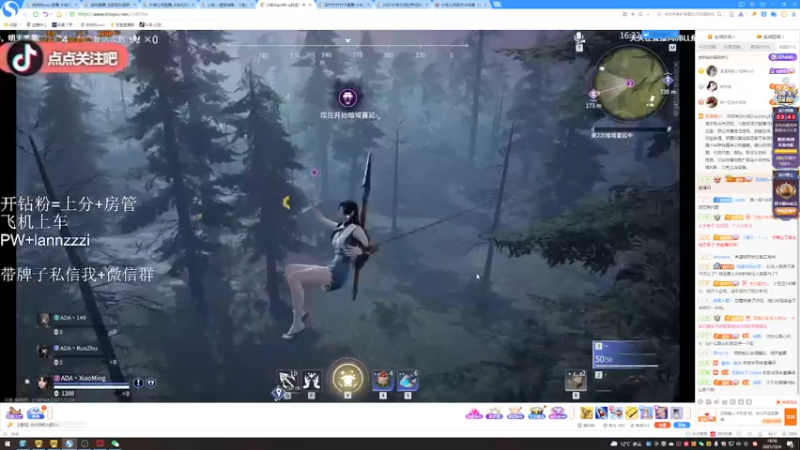Open the first ranking sub-tab in chat panel

708,47
